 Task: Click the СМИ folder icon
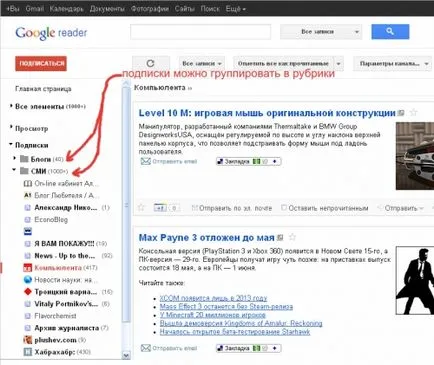(24, 171)
